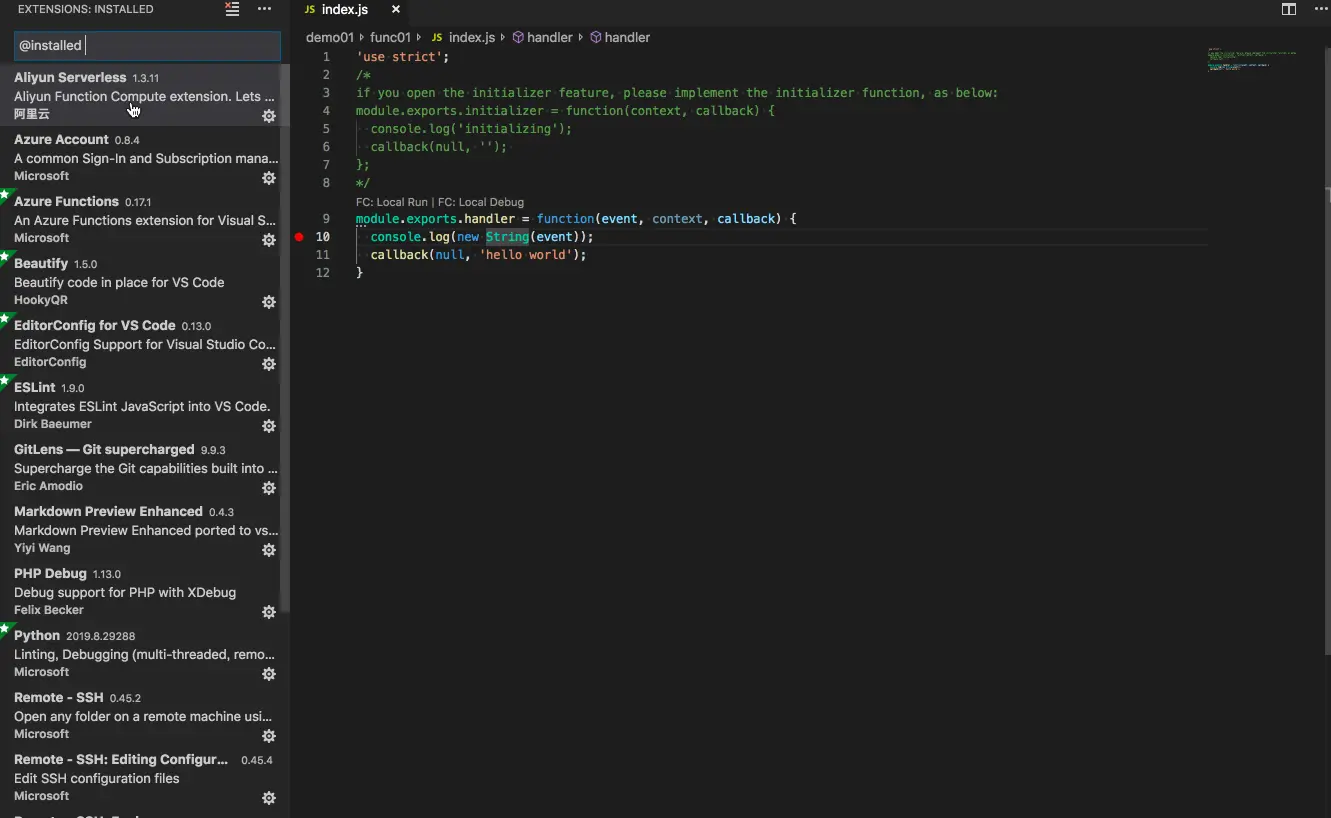Open More Actions menu in Extensions header
The height and width of the screenshot is (818, 1331).
264,9
